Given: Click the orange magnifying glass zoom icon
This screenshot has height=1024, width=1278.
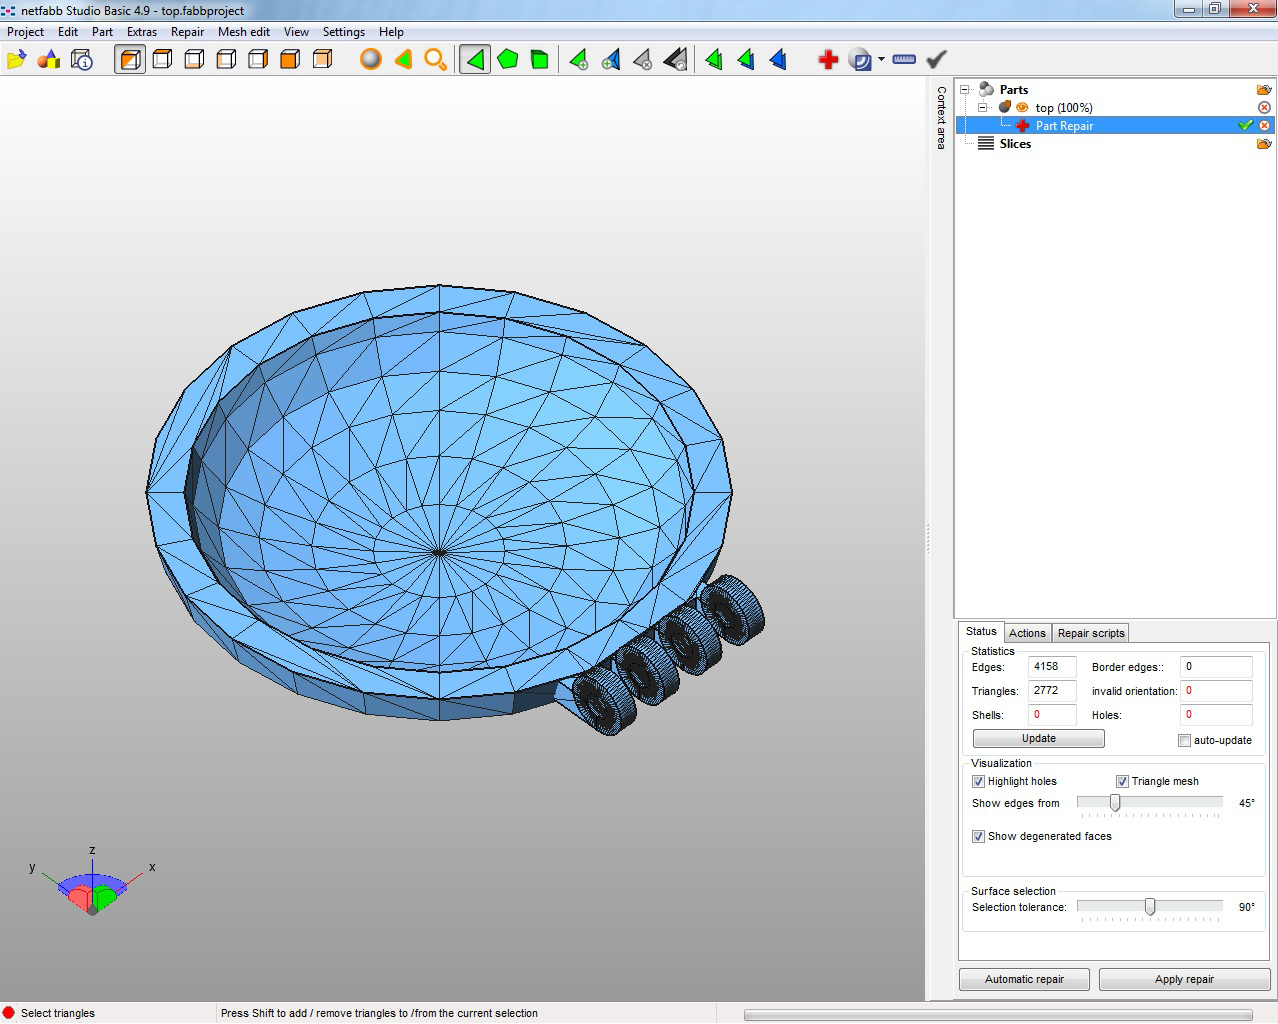Looking at the screenshot, I should click(435, 60).
